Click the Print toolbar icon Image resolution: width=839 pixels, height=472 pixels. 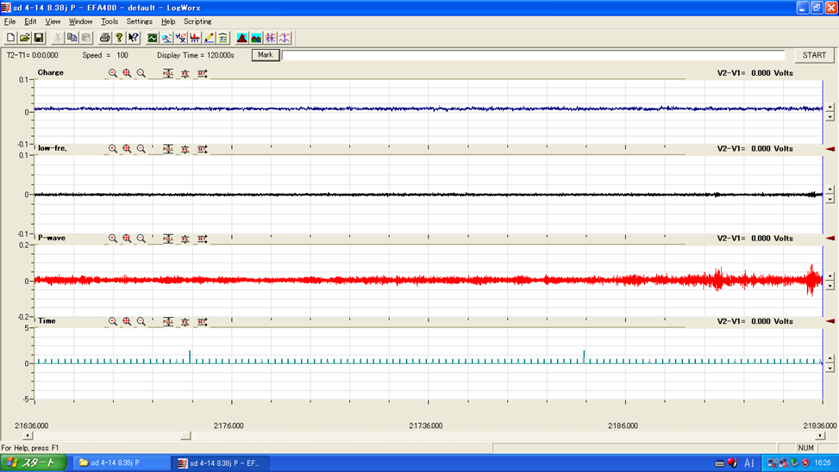(105, 38)
